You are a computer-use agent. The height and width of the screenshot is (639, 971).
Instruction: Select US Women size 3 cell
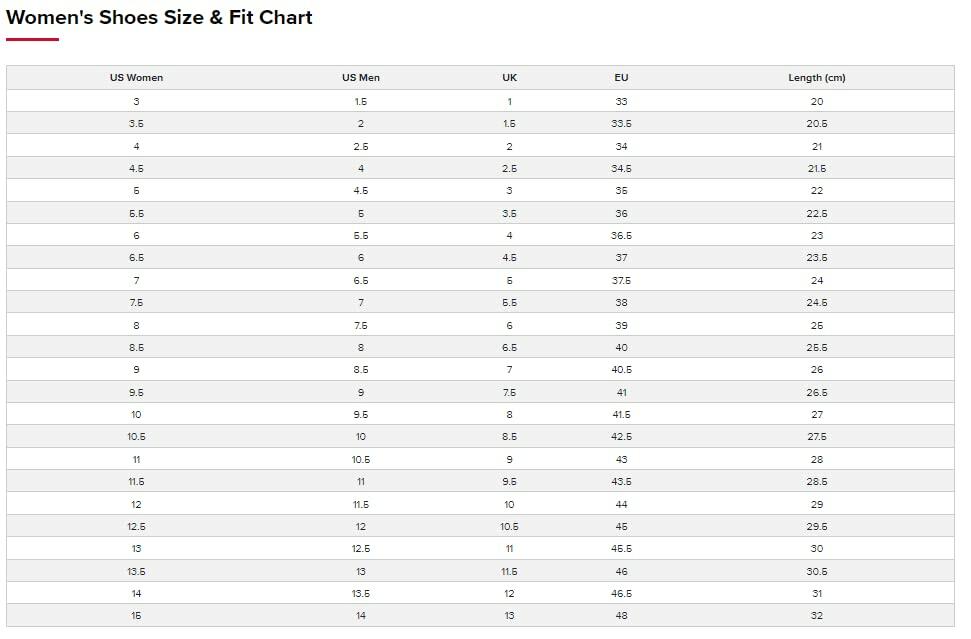[x=136, y=101]
